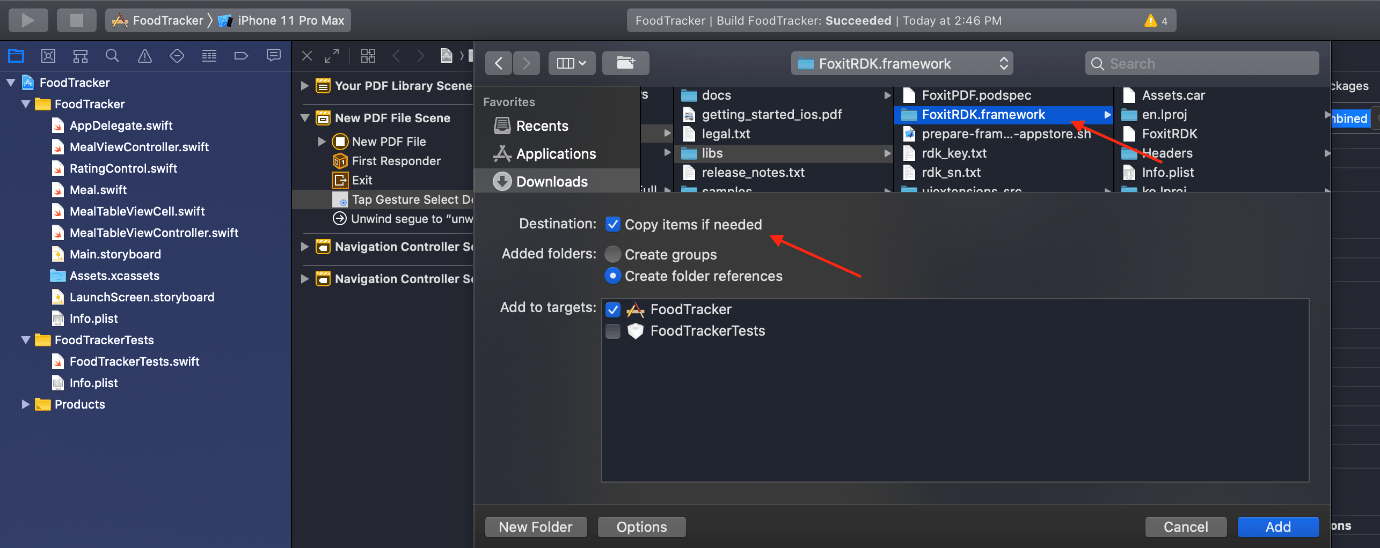Image resolution: width=1380 pixels, height=548 pixels.
Task: Click the Options button
Action: [641, 527]
